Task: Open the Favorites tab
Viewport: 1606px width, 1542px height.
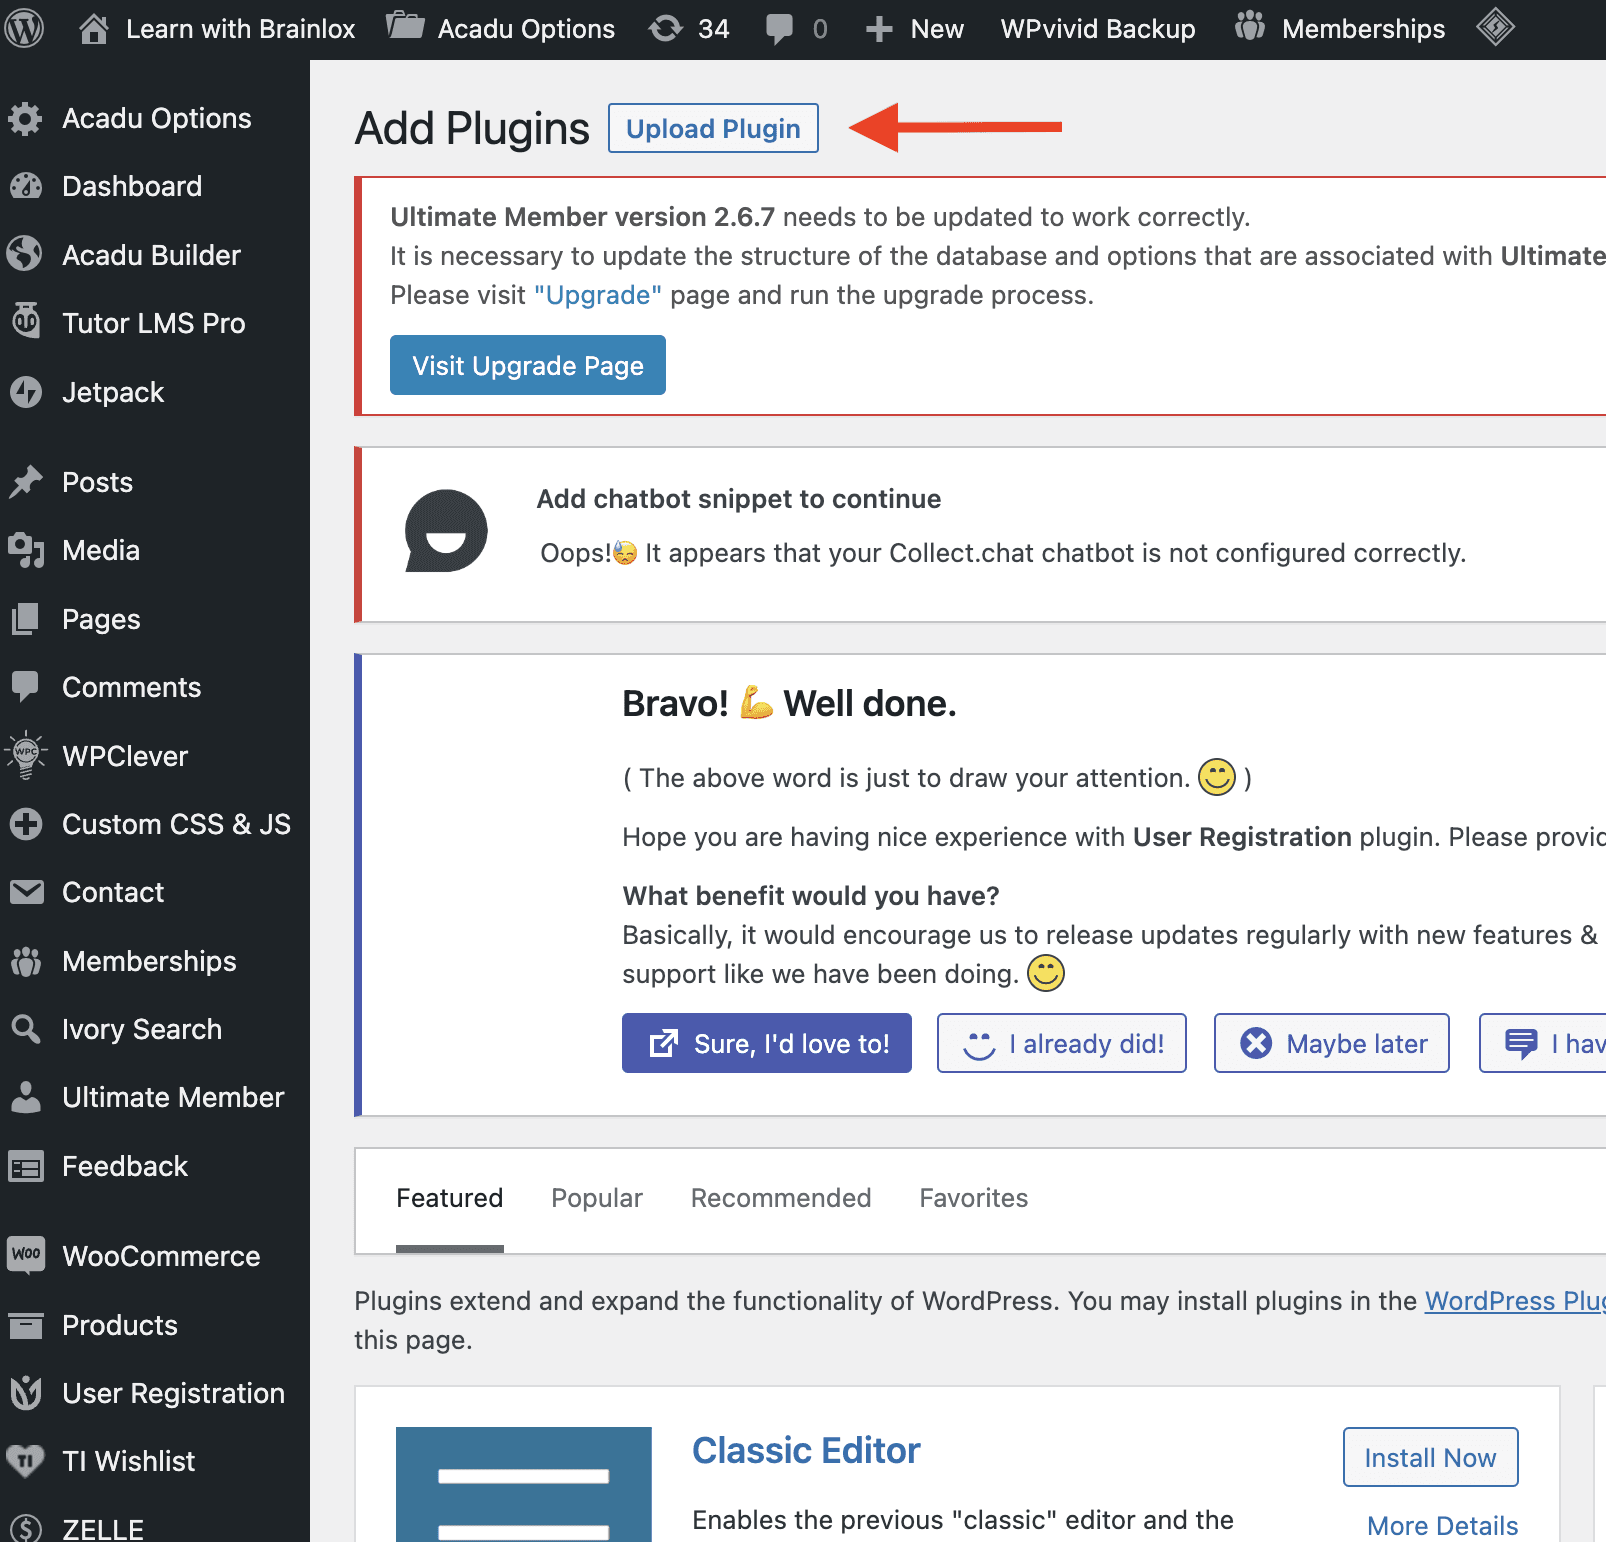Action: tap(973, 1198)
